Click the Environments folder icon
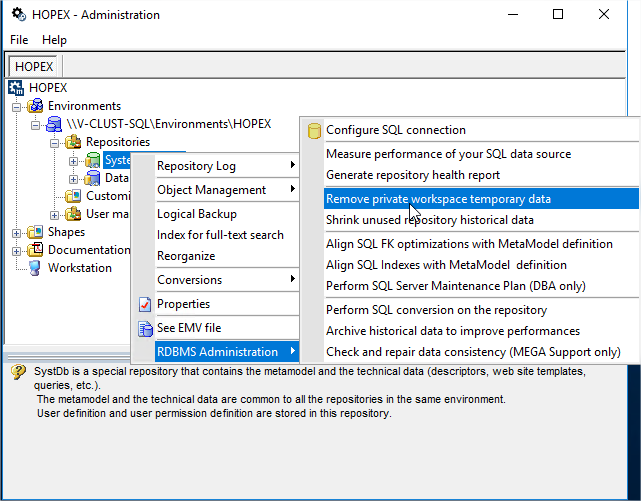 (x=36, y=106)
